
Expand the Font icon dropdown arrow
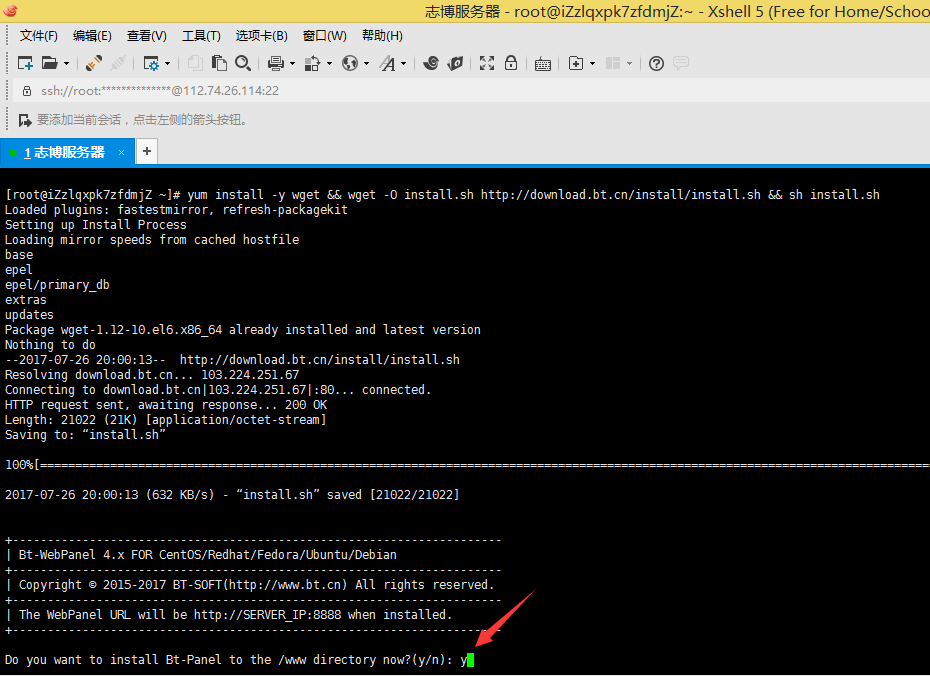coord(404,64)
